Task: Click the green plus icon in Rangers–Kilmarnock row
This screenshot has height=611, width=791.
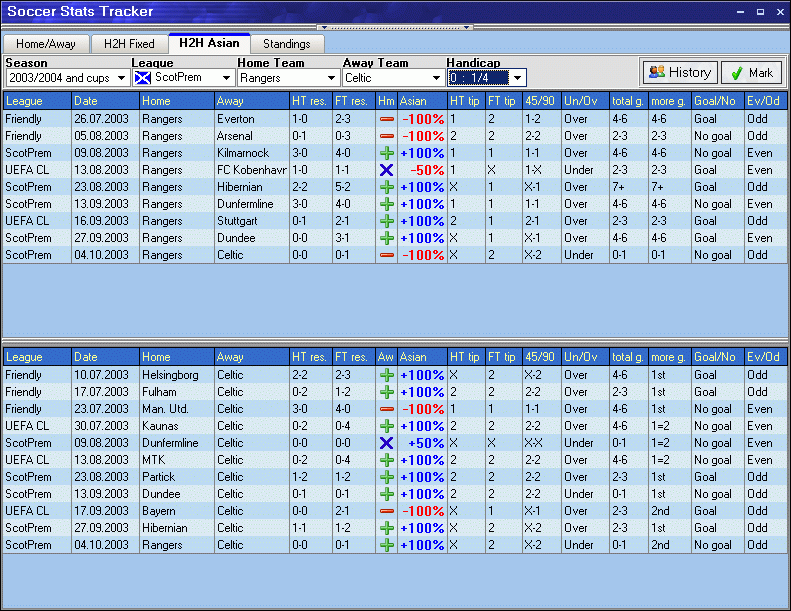Action: 386,153
